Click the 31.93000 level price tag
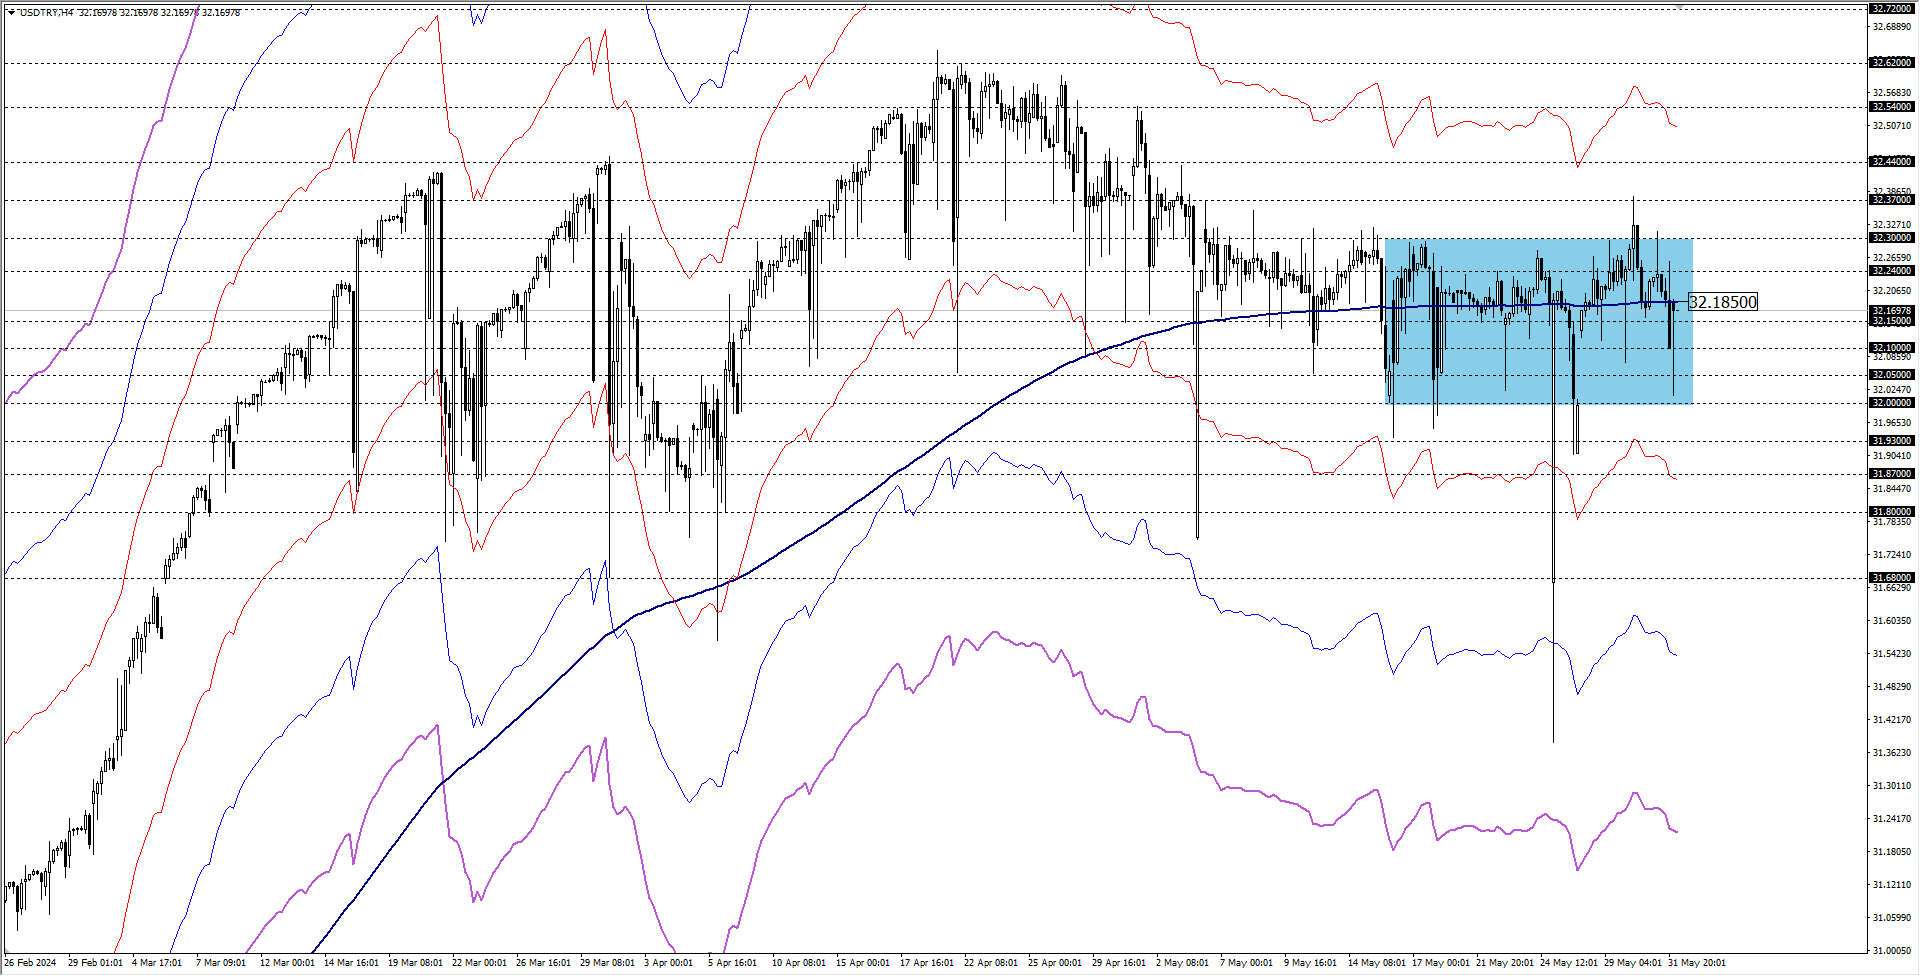Image resolution: width=1920 pixels, height=976 pixels. click(x=1892, y=441)
